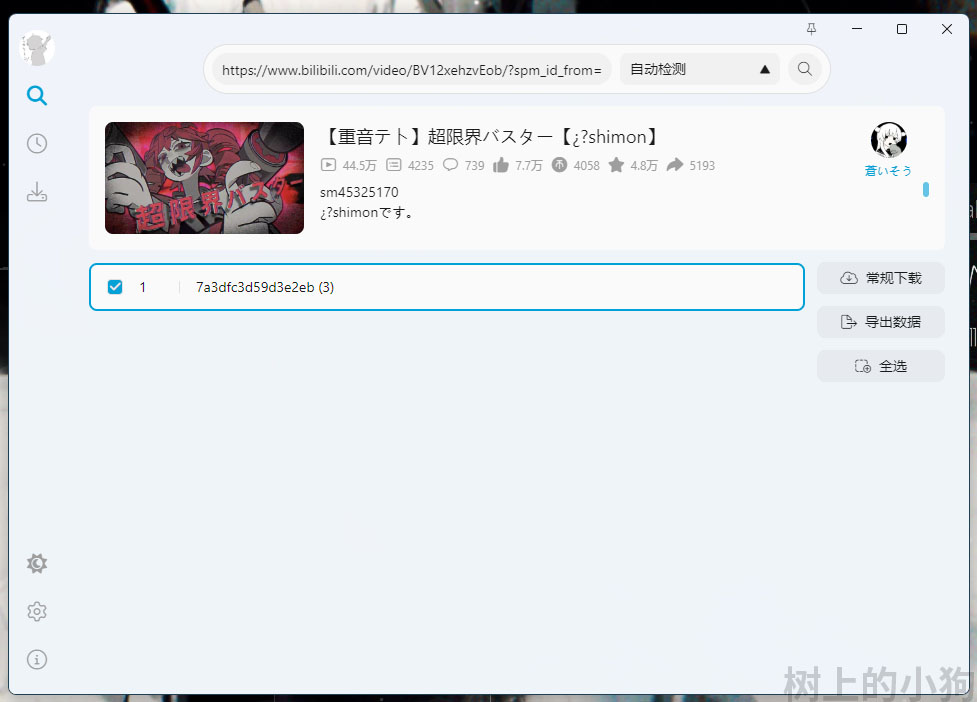Screen dimensions: 977x702
Task: Open uploader 蒼いそう avatar
Action: pos(888,140)
